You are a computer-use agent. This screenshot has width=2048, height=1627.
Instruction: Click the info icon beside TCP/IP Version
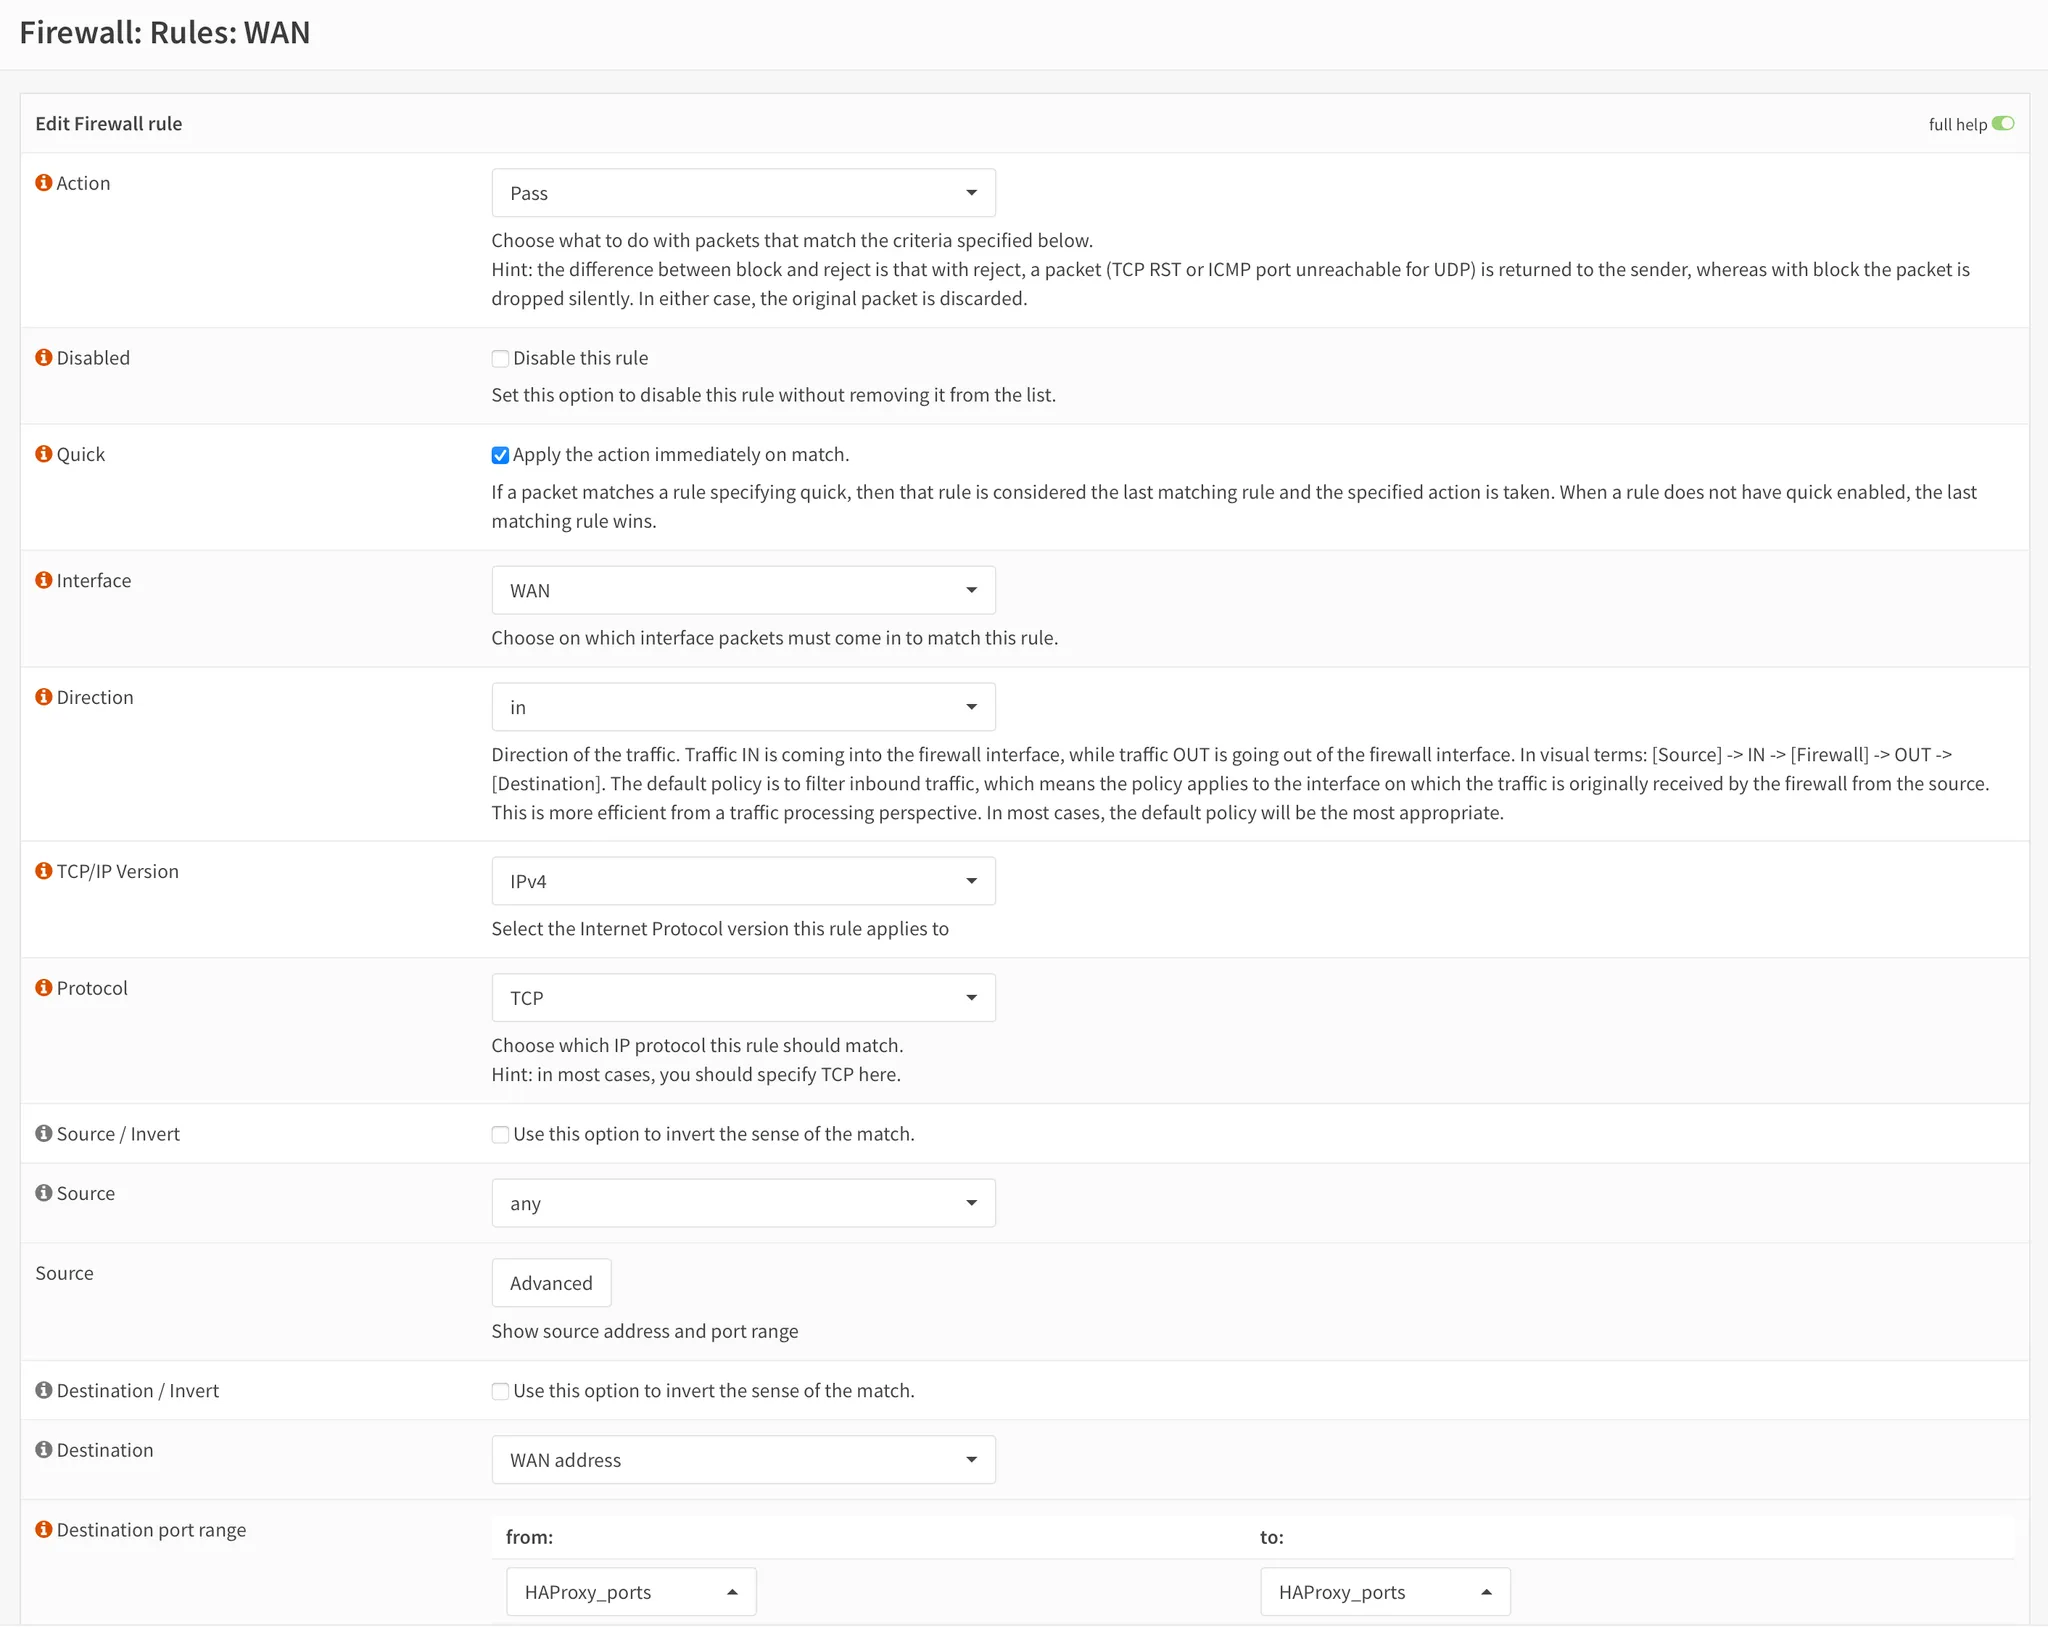[x=43, y=871]
